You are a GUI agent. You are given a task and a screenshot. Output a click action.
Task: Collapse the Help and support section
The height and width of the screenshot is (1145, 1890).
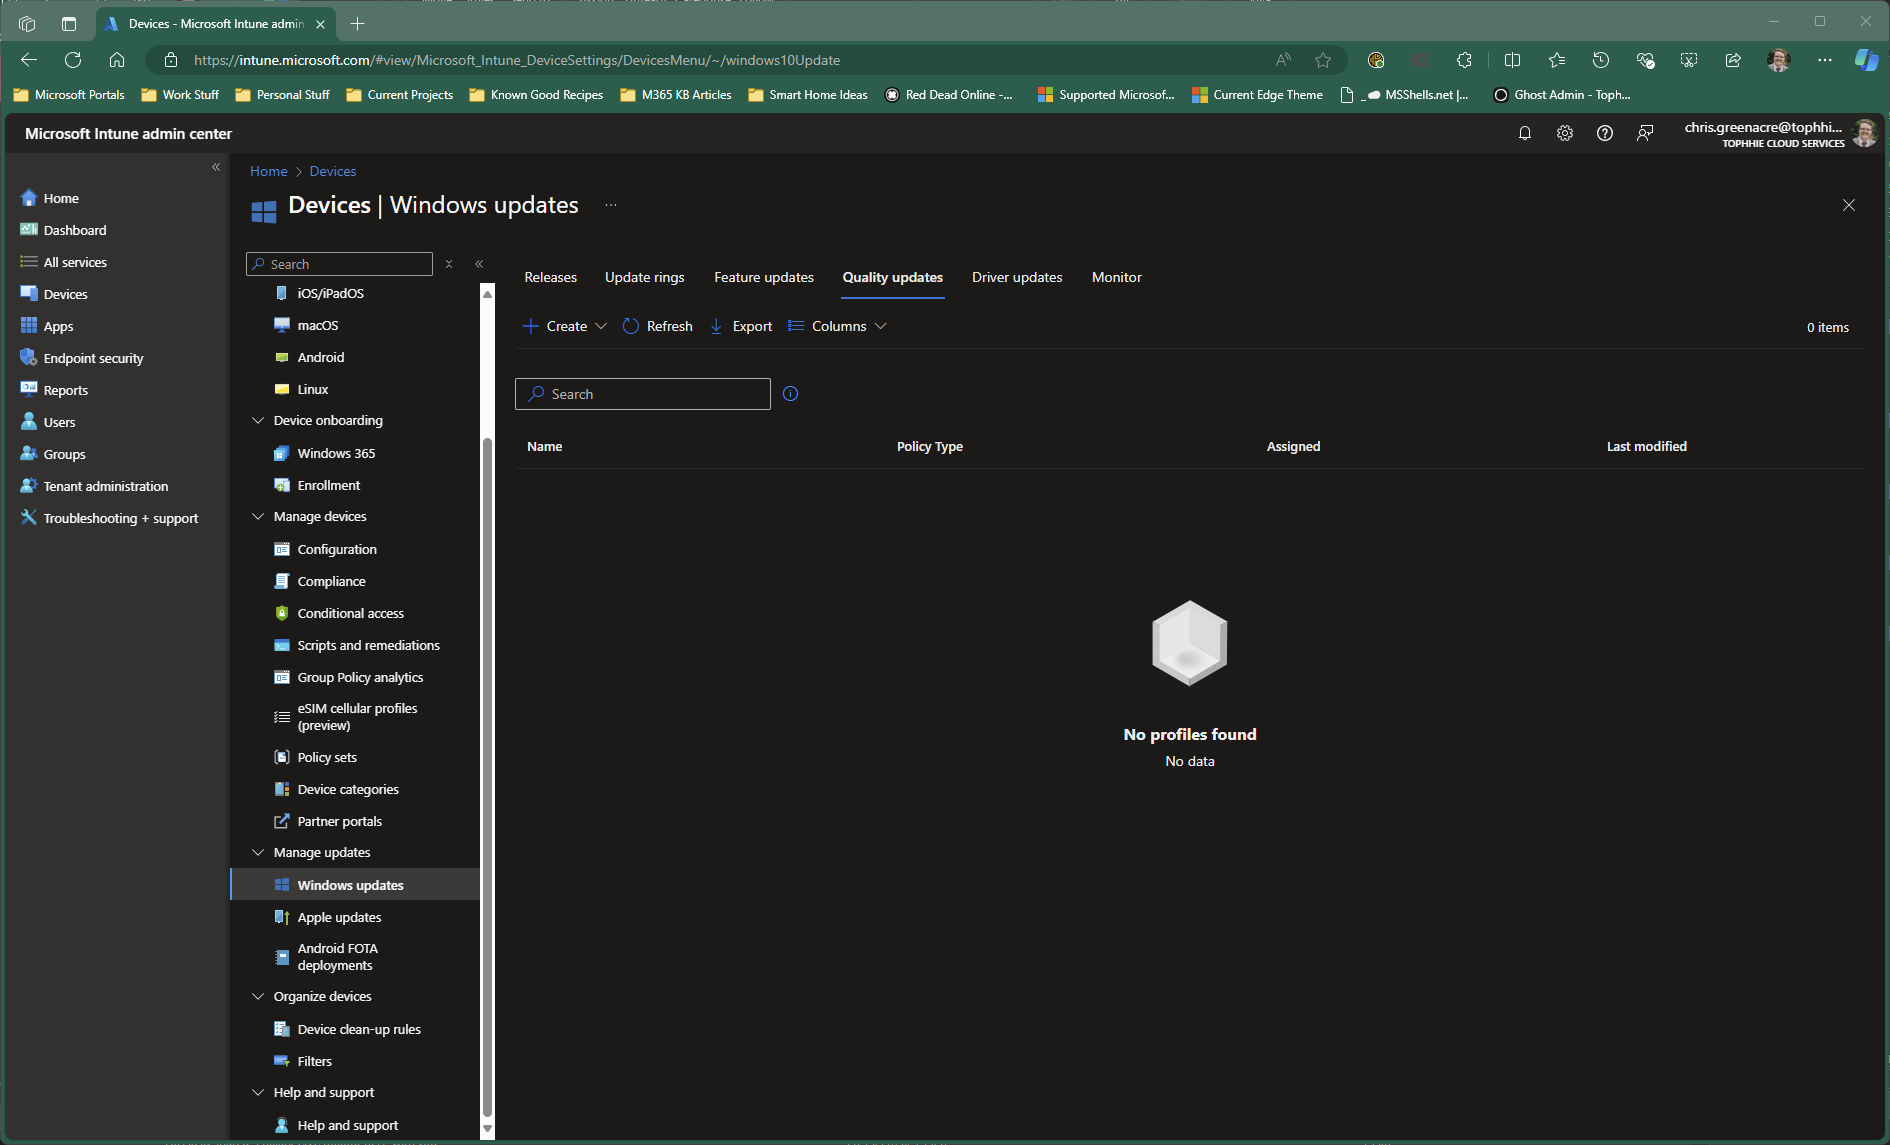(258, 1092)
